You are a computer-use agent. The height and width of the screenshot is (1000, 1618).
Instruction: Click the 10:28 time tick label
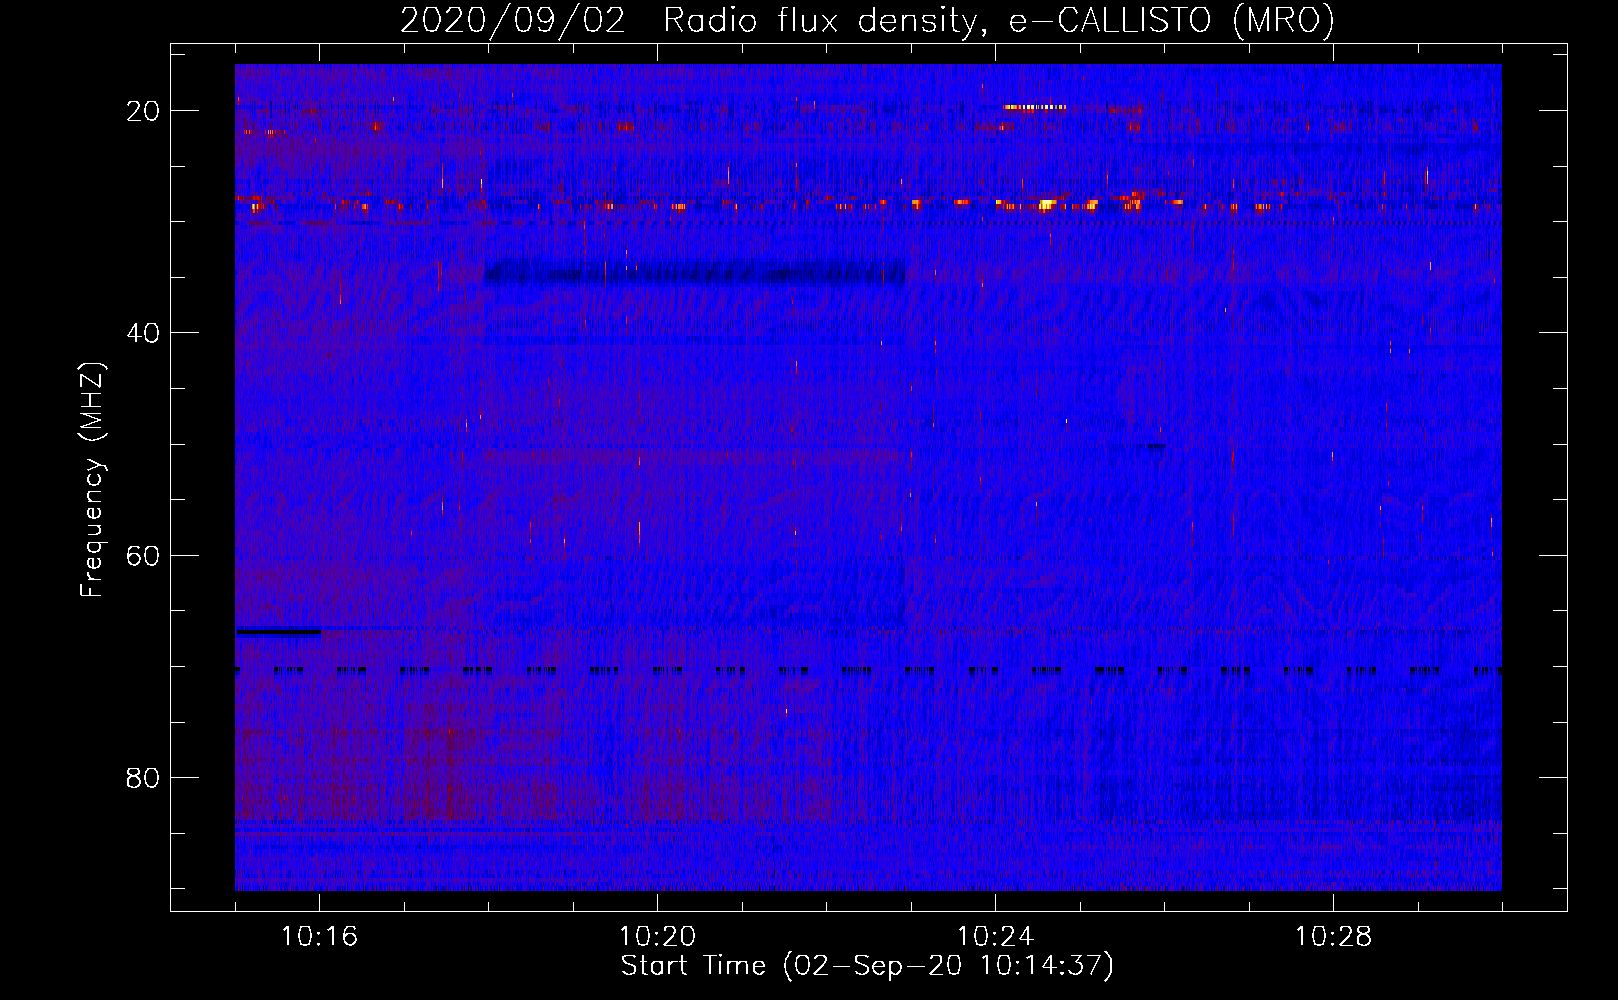pos(1333,937)
